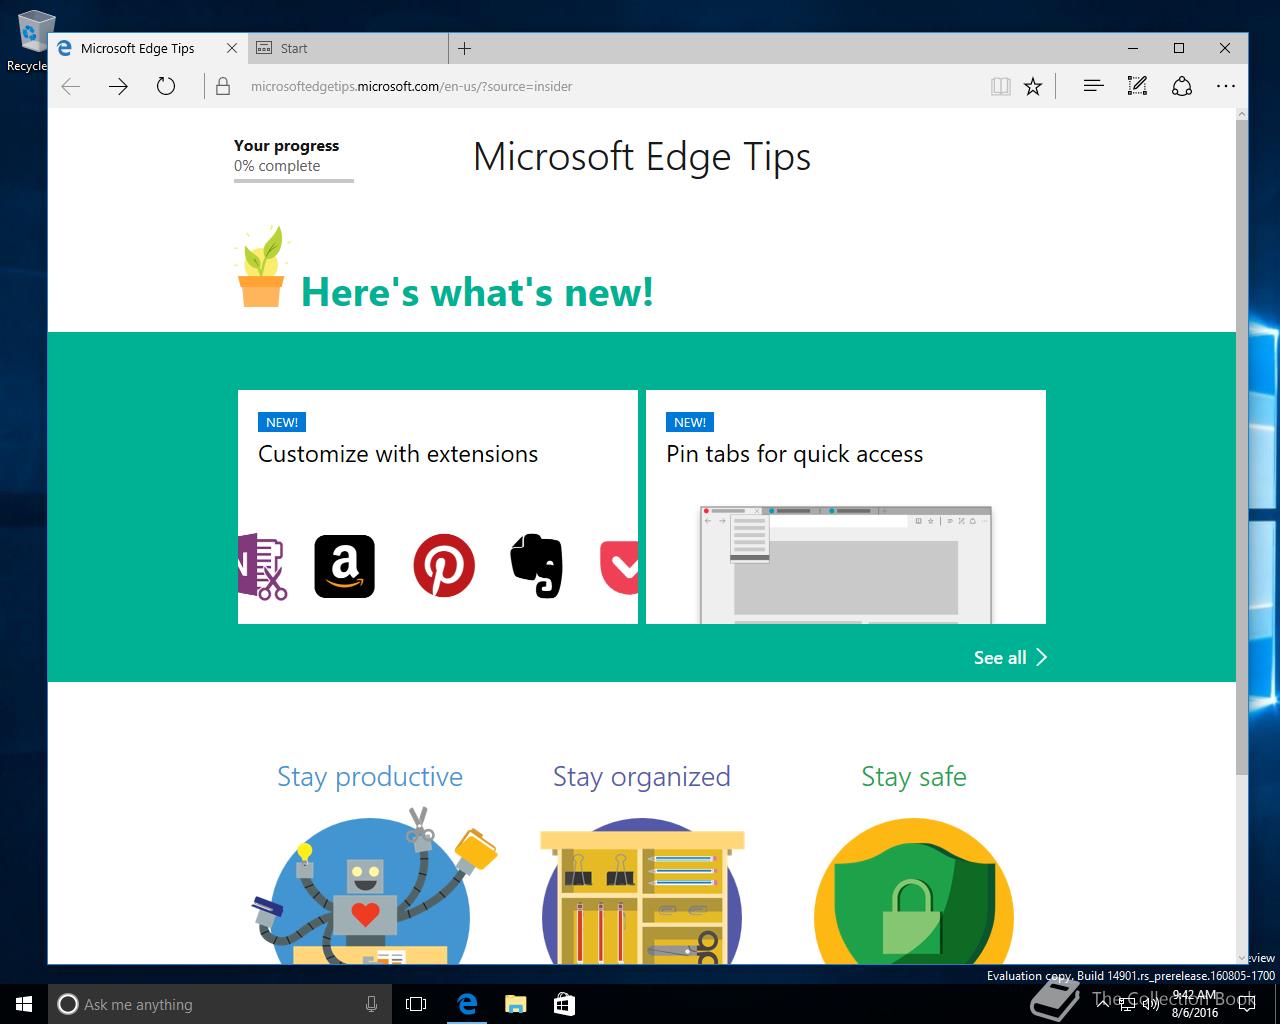Viewport: 1280px width, 1024px height.
Task: Switch to the Start tab
Action: pos(346,48)
